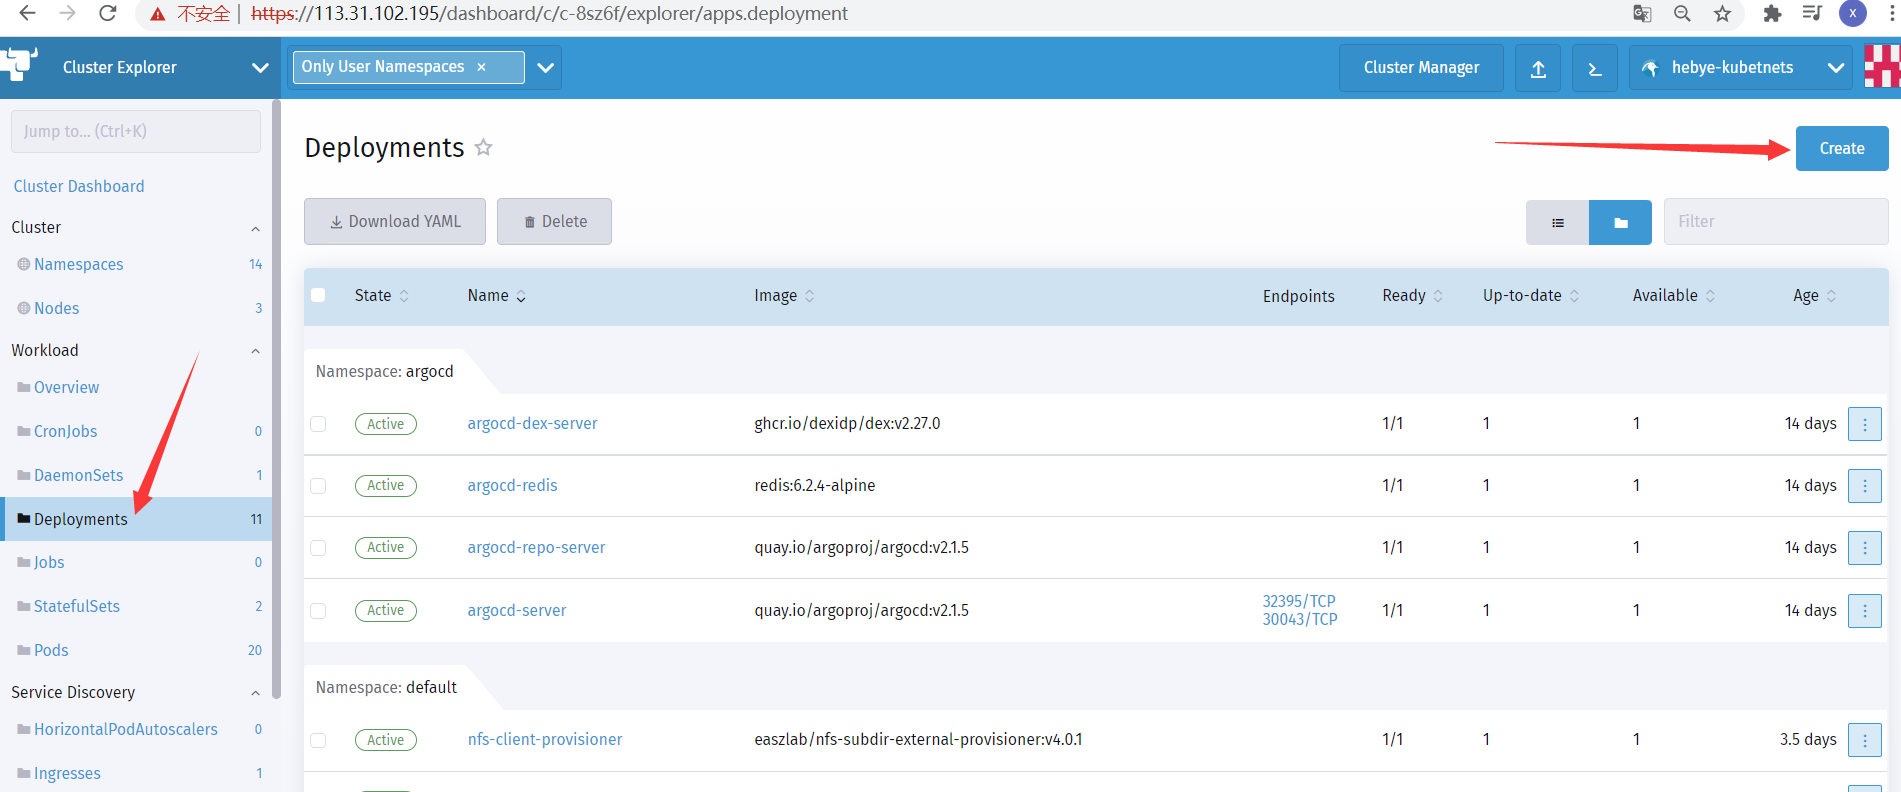
Task: Check the argocd-redis row checkbox
Action: point(318,486)
